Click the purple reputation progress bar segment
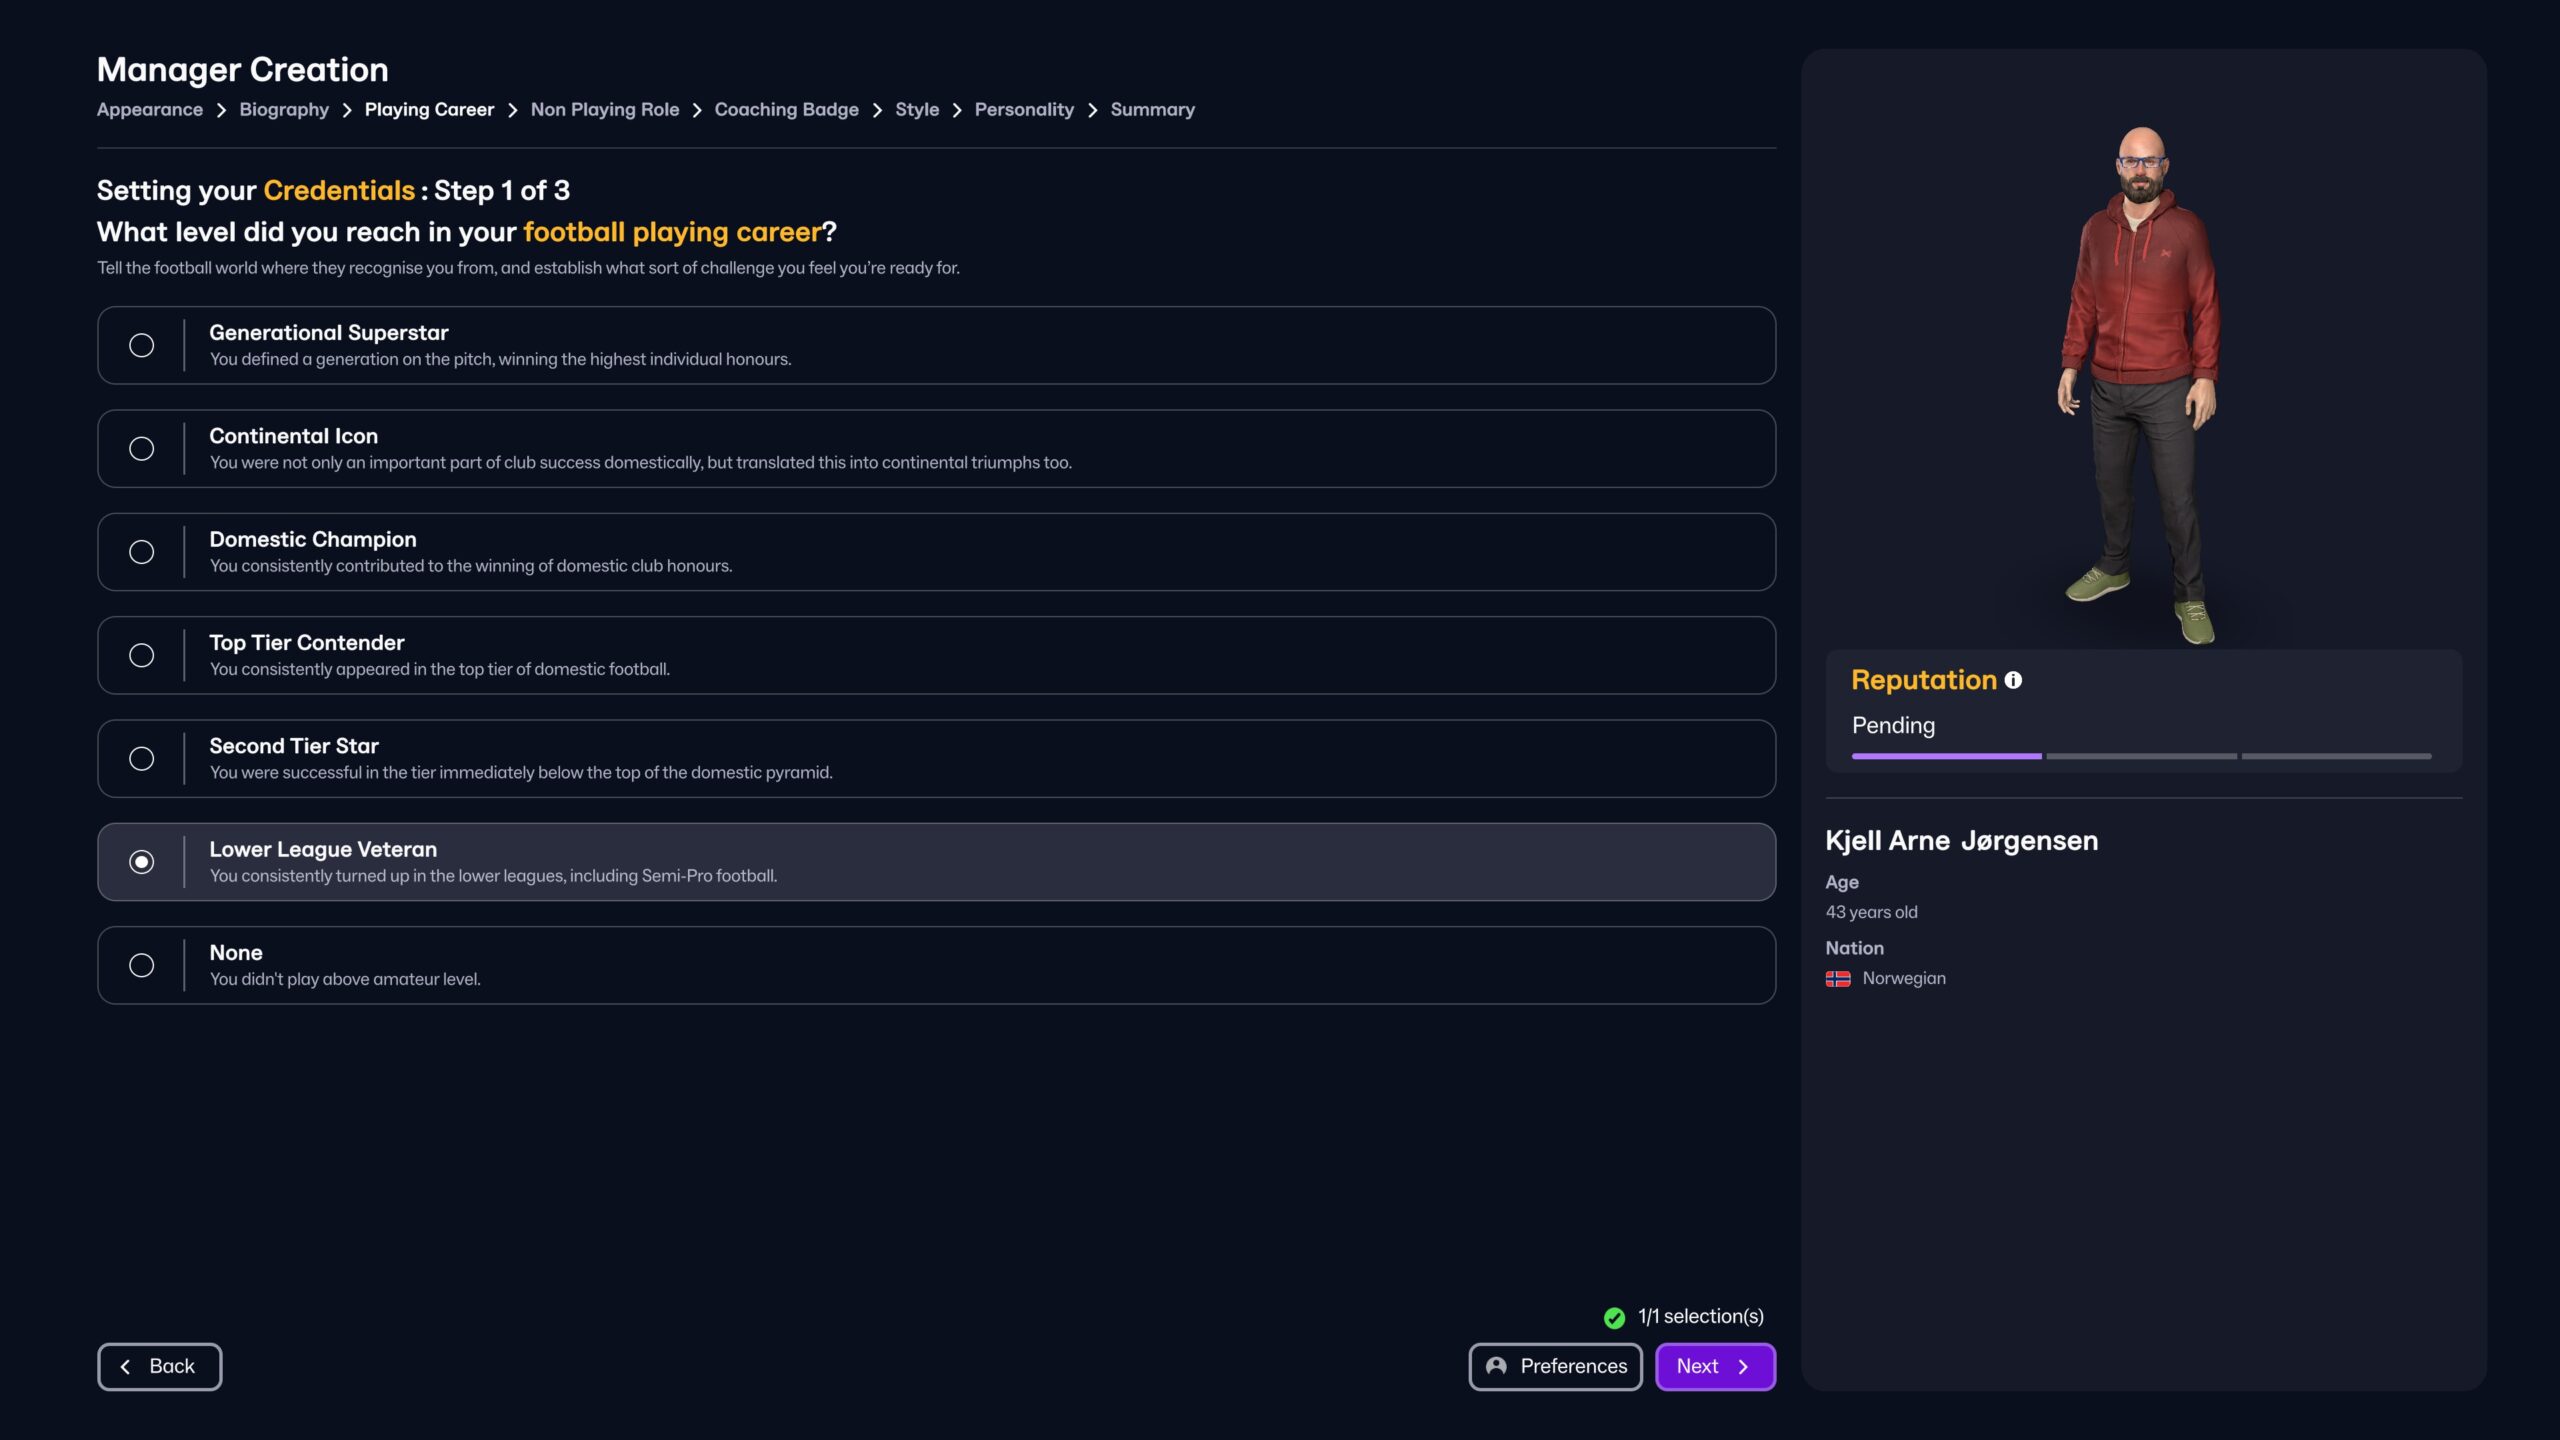 coord(1946,756)
